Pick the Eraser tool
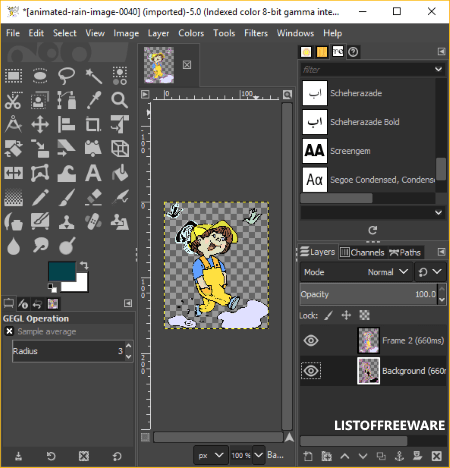The width and height of the screenshot is (450, 468). [93, 197]
